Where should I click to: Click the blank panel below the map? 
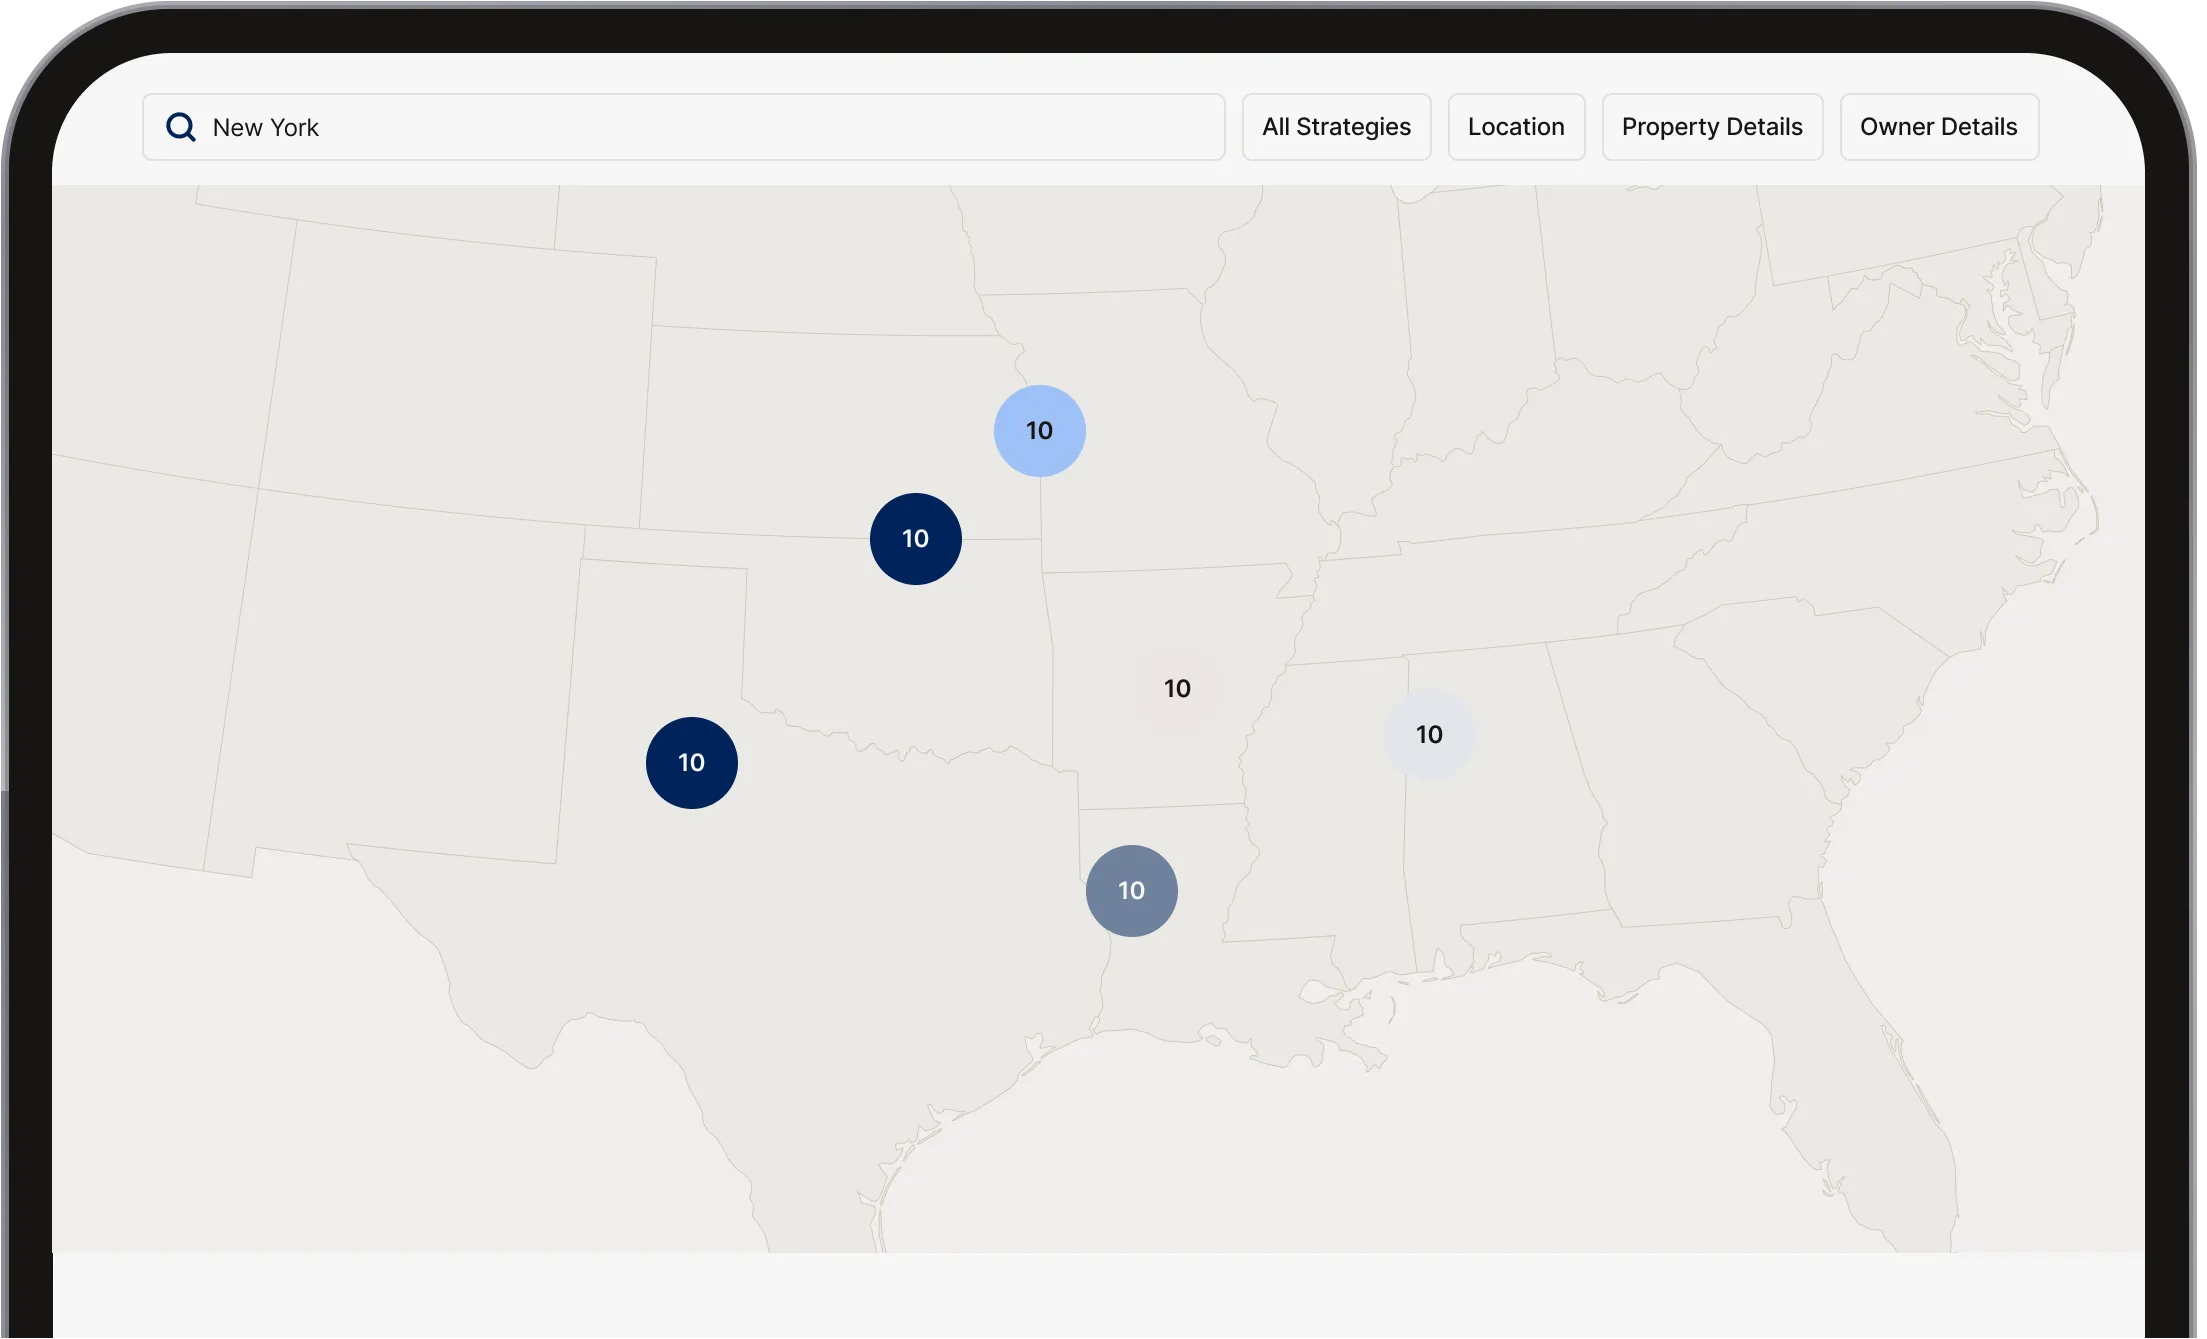pos(1100,1297)
